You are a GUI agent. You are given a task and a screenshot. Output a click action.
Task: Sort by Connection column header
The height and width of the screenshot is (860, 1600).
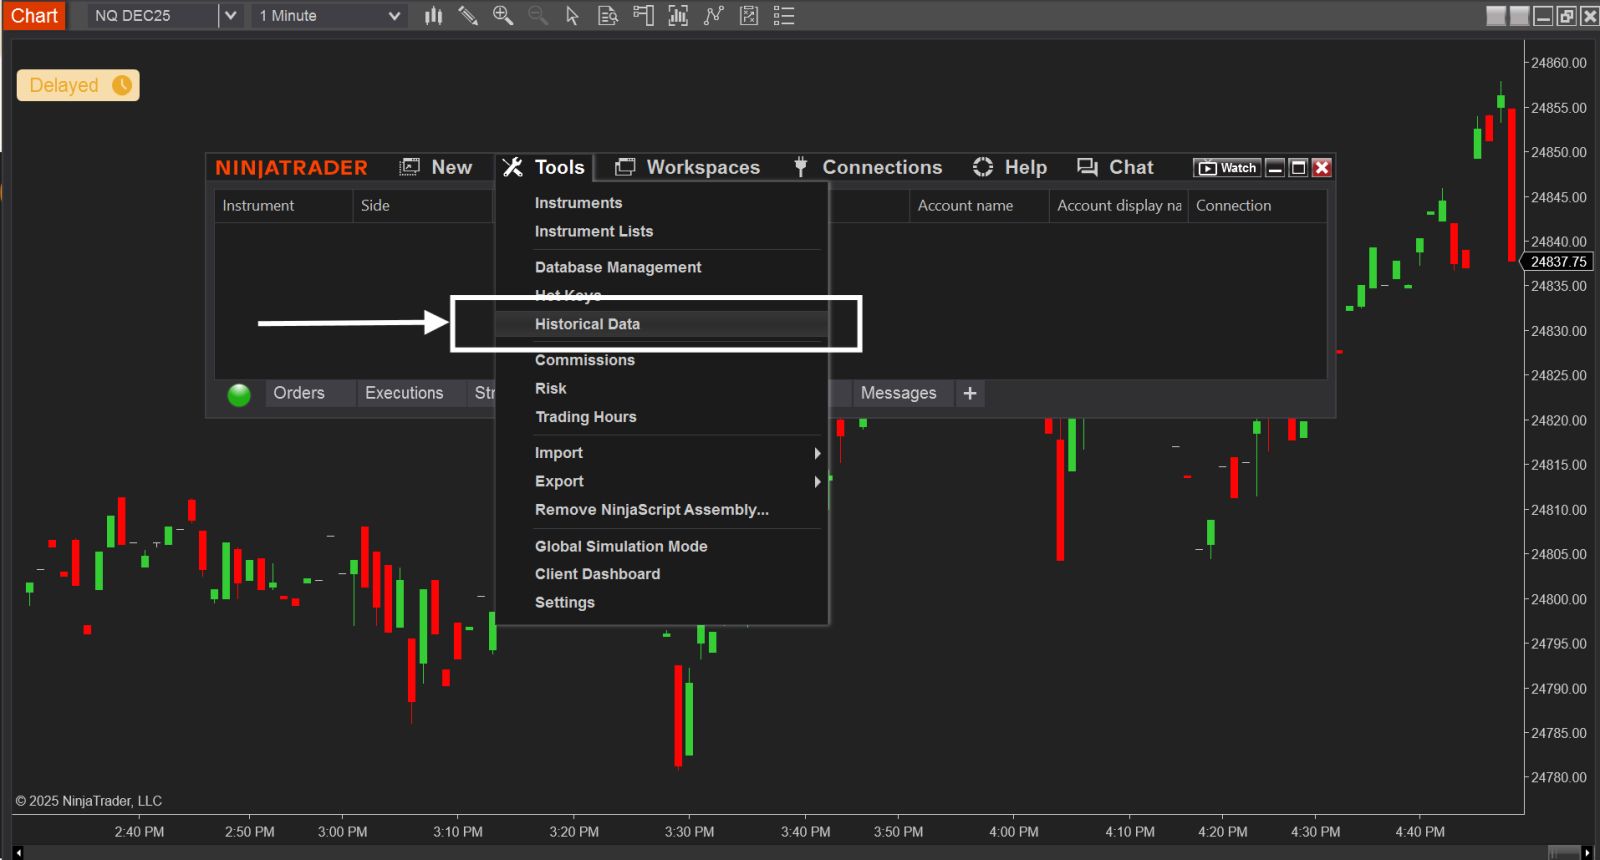point(1257,205)
